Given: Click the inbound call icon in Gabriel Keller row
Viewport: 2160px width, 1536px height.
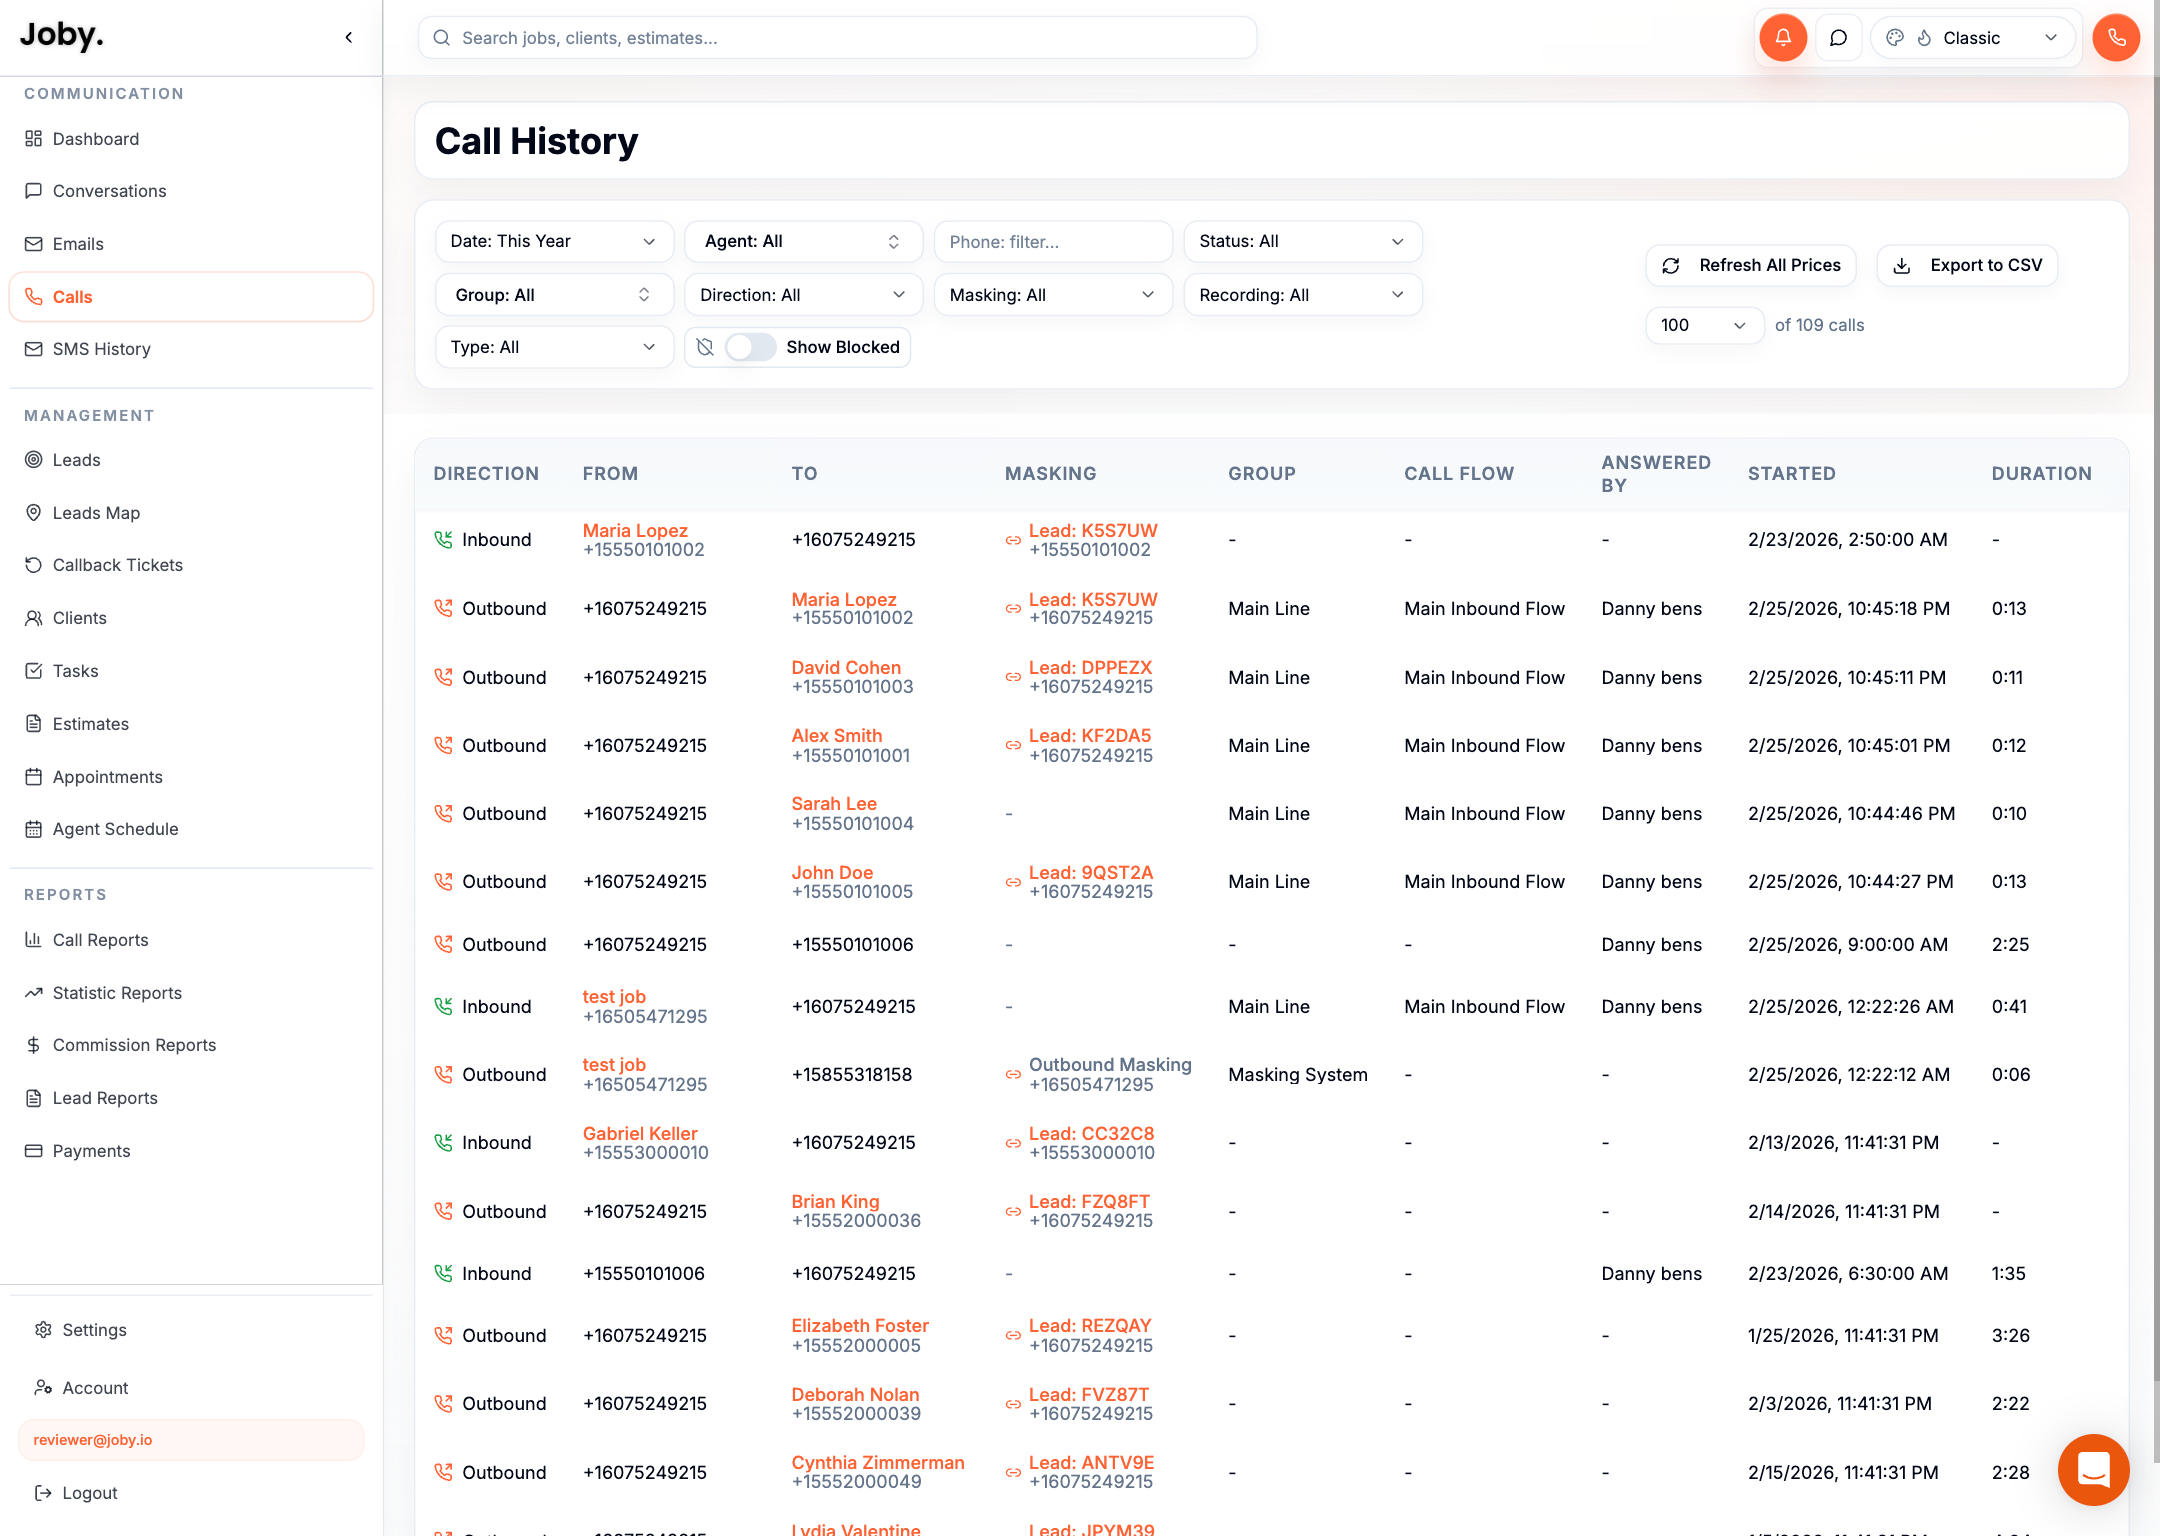Looking at the screenshot, I should (443, 1142).
